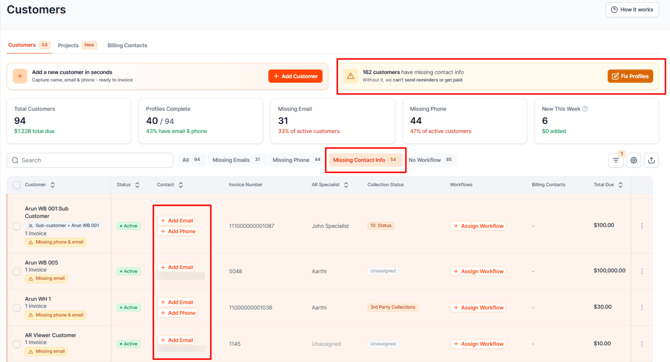Open row menu for Arun WB 001:Sub Customer
Image resolution: width=670 pixels, height=362 pixels.
click(x=642, y=226)
